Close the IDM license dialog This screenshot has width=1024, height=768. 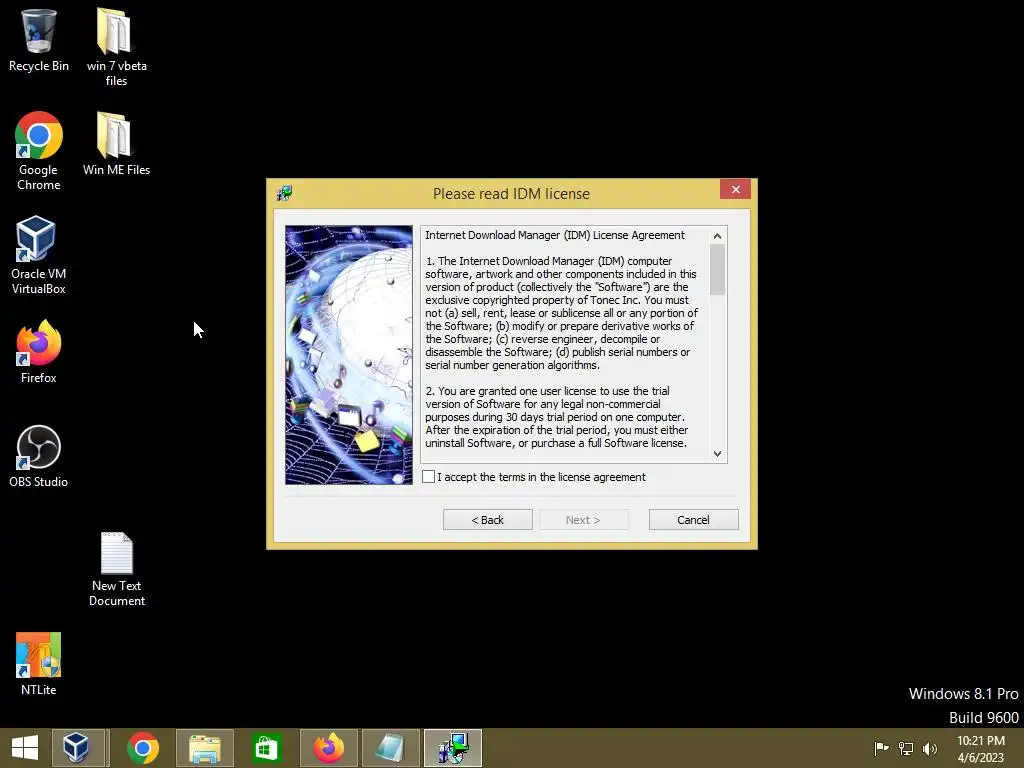[x=735, y=189]
